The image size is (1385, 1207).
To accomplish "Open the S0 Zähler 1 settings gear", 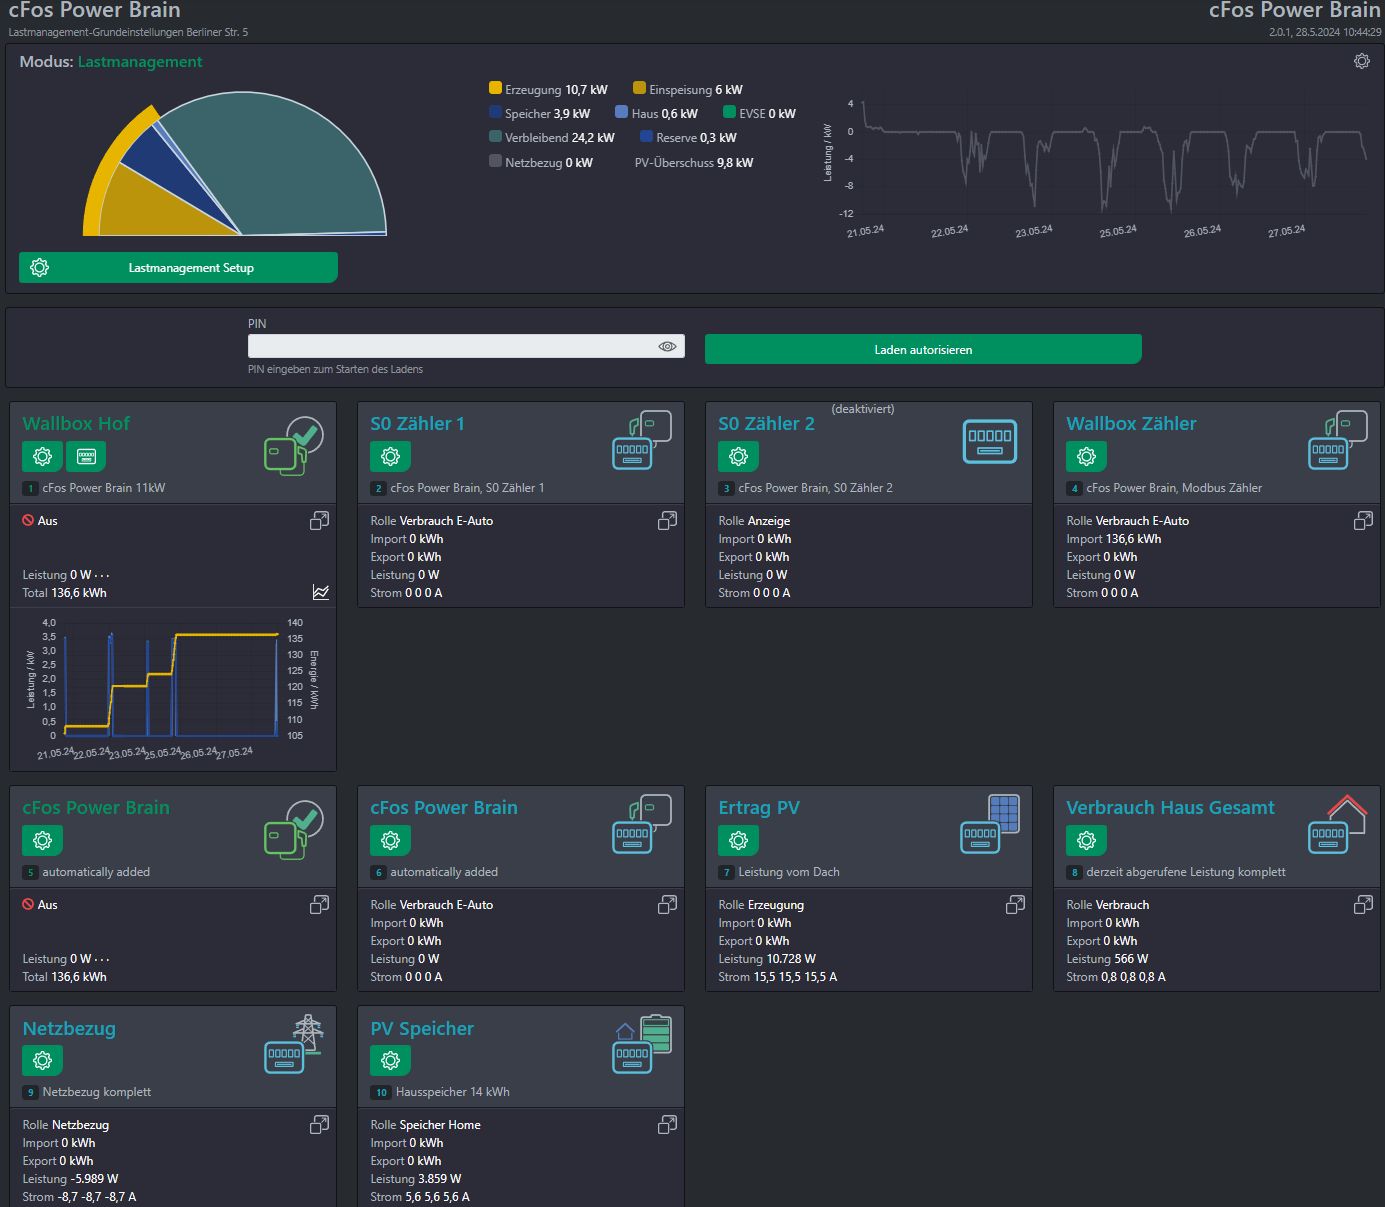I will (390, 456).
